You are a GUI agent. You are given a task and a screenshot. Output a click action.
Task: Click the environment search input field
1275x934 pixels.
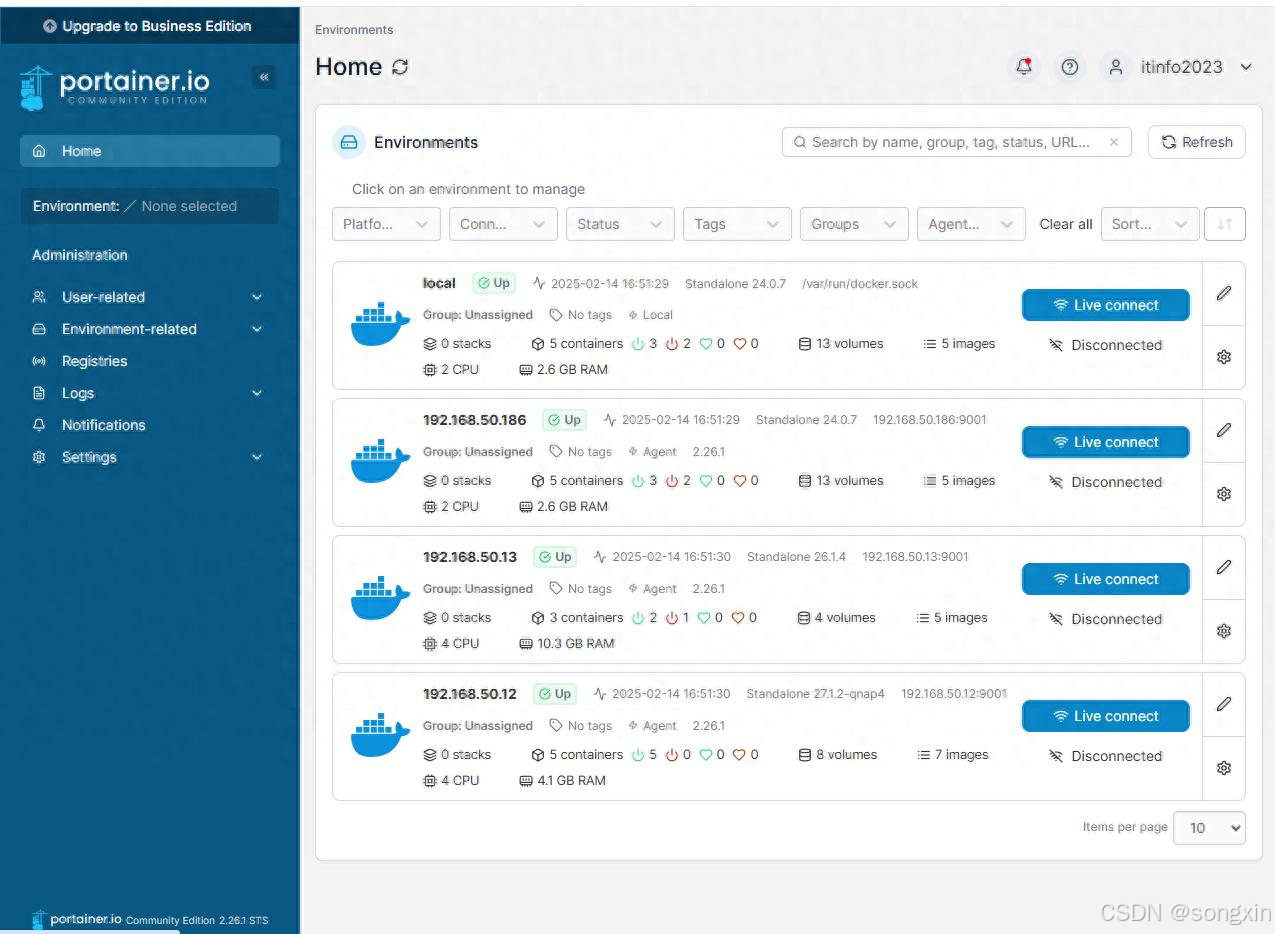click(x=957, y=142)
